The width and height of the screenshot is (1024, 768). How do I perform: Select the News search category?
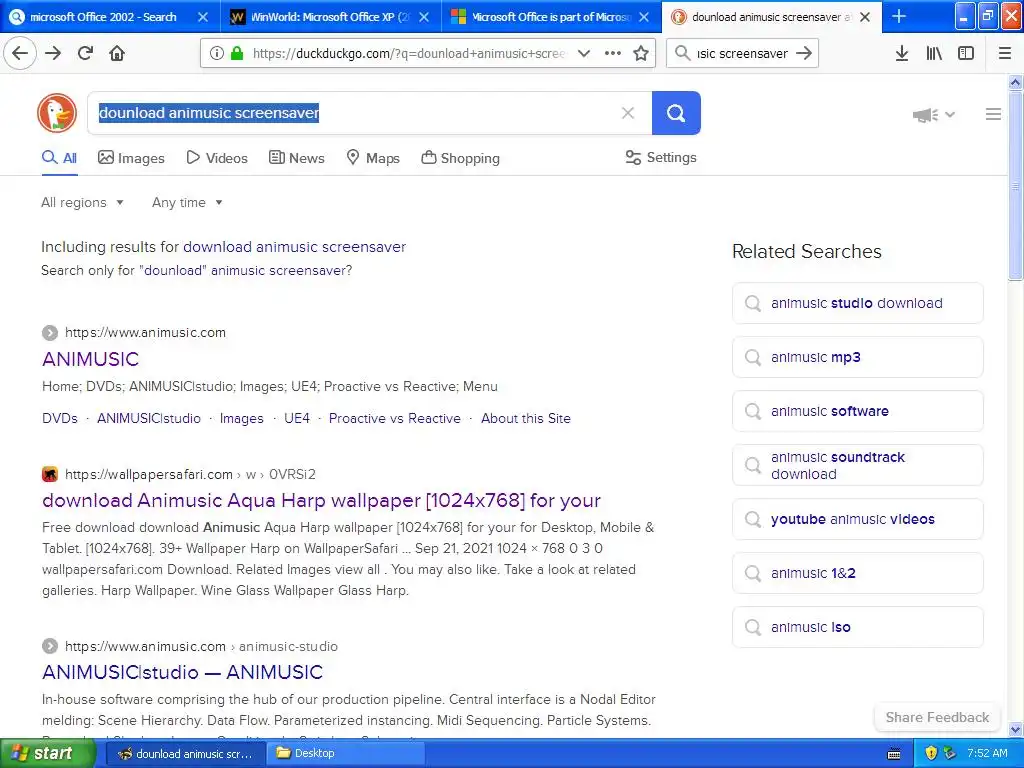(x=296, y=158)
